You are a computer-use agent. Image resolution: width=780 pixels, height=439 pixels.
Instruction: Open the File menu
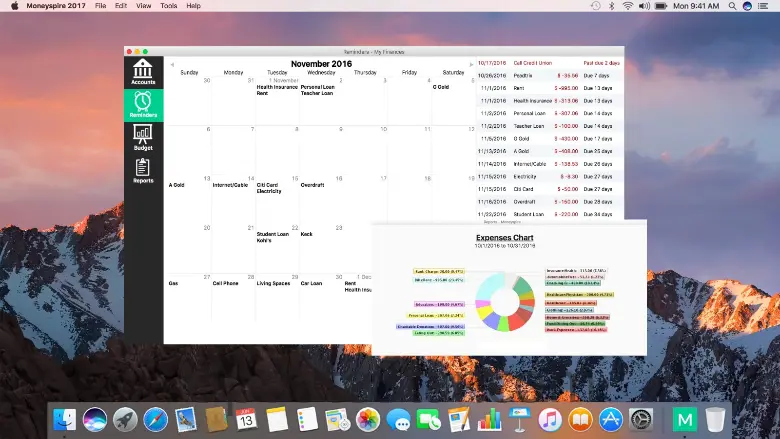click(x=100, y=6)
